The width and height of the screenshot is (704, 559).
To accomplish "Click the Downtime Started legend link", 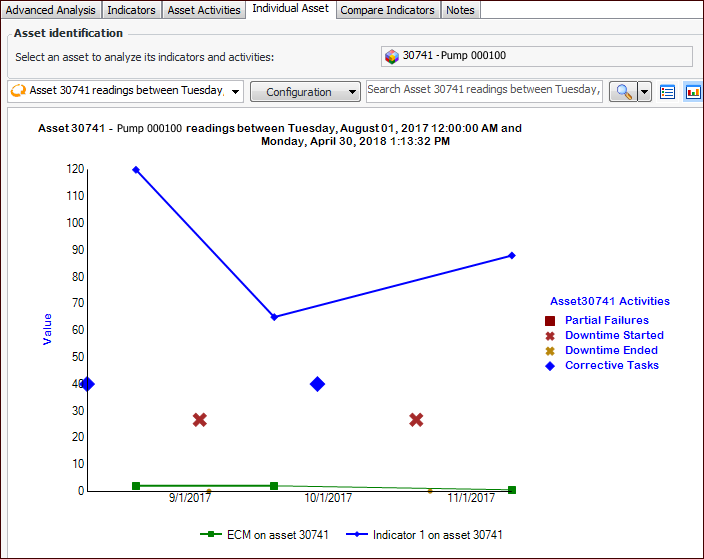I will pyautogui.click(x=614, y=335).
